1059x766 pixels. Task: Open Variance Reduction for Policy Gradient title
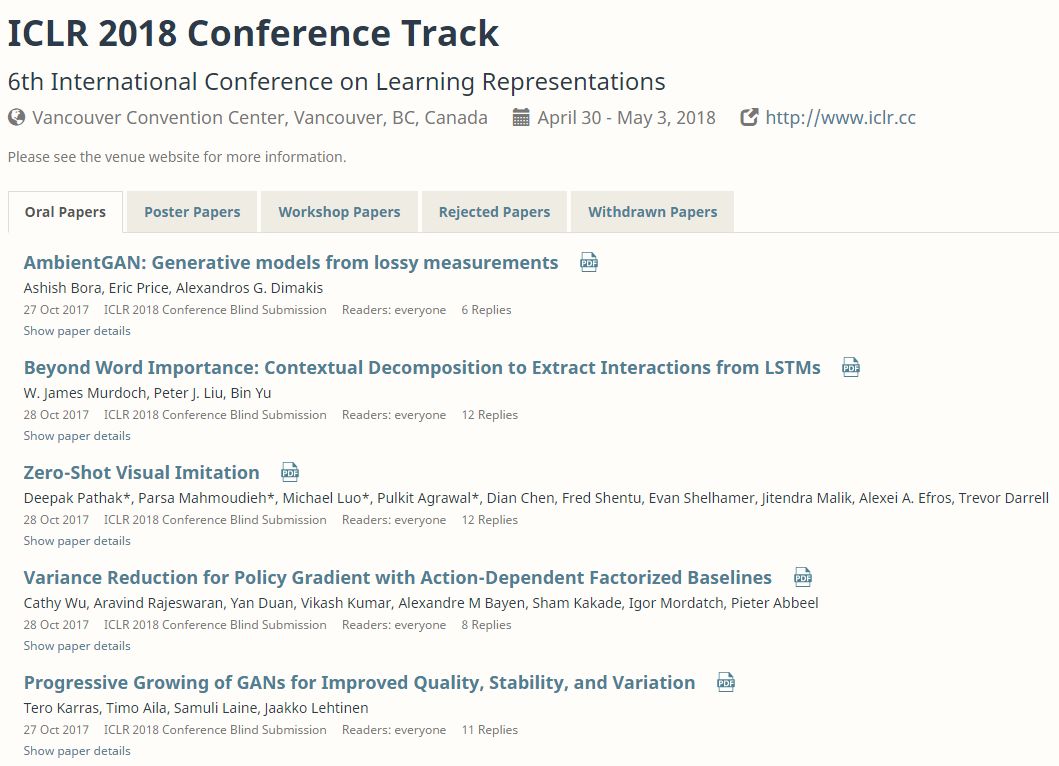click(x=398, y=578)
